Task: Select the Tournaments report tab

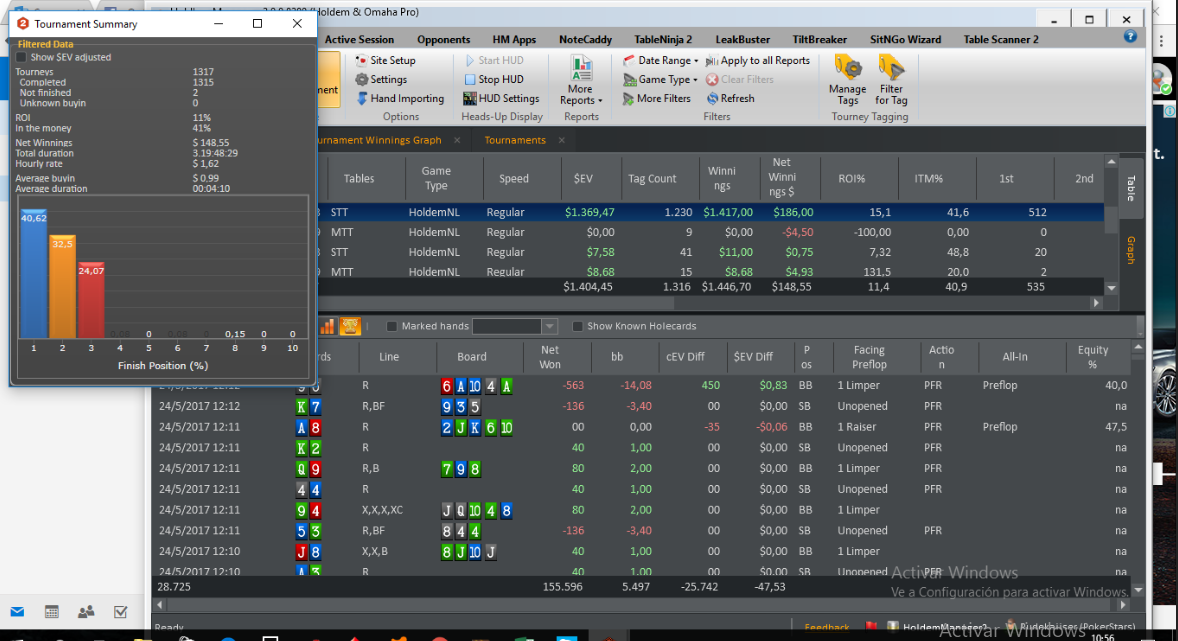Action: click(515, 140)
